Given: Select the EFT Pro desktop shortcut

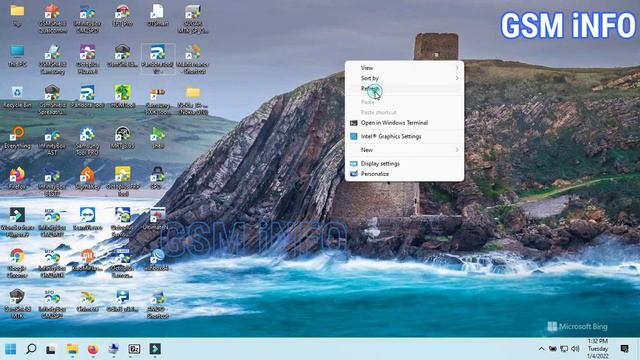Looking at the screenshot, I should 122,15.
